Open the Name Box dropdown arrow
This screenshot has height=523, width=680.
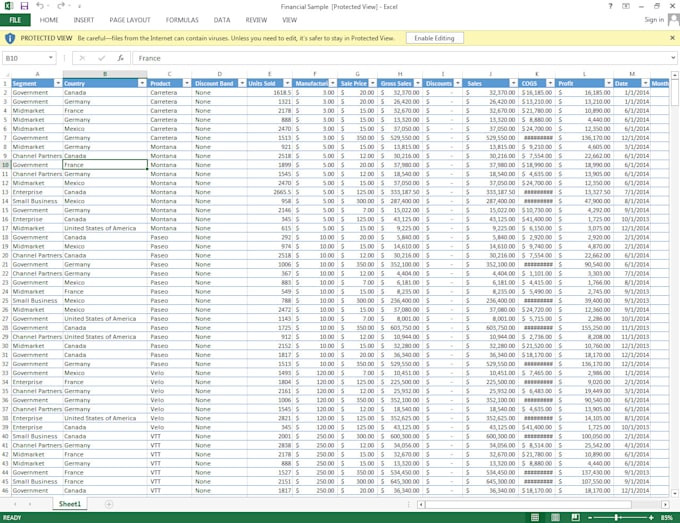[51, 58]
